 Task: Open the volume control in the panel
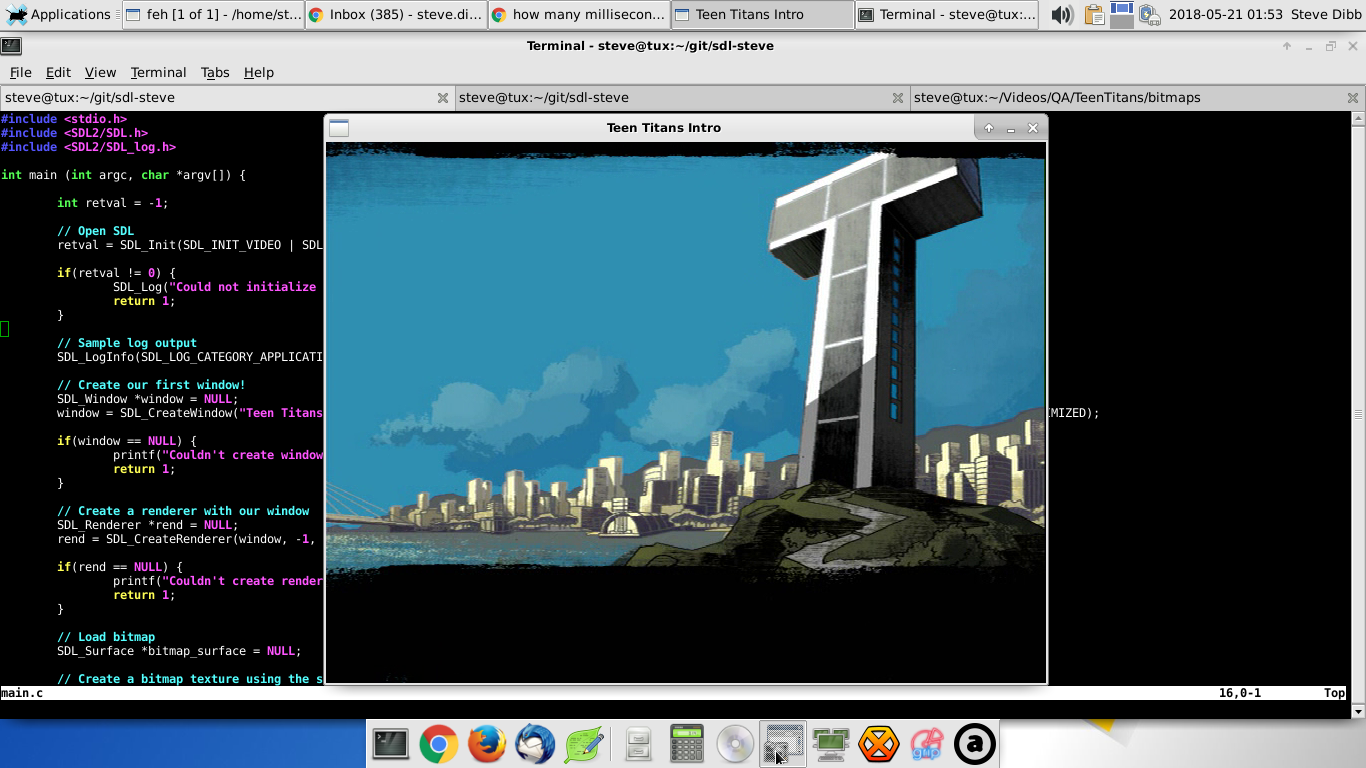pyautogui.click(x=1062, y=14)
